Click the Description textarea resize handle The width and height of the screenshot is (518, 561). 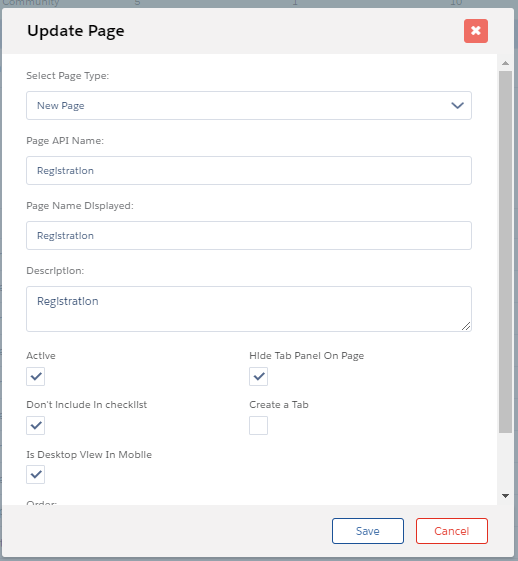click(x=466, y=326)
